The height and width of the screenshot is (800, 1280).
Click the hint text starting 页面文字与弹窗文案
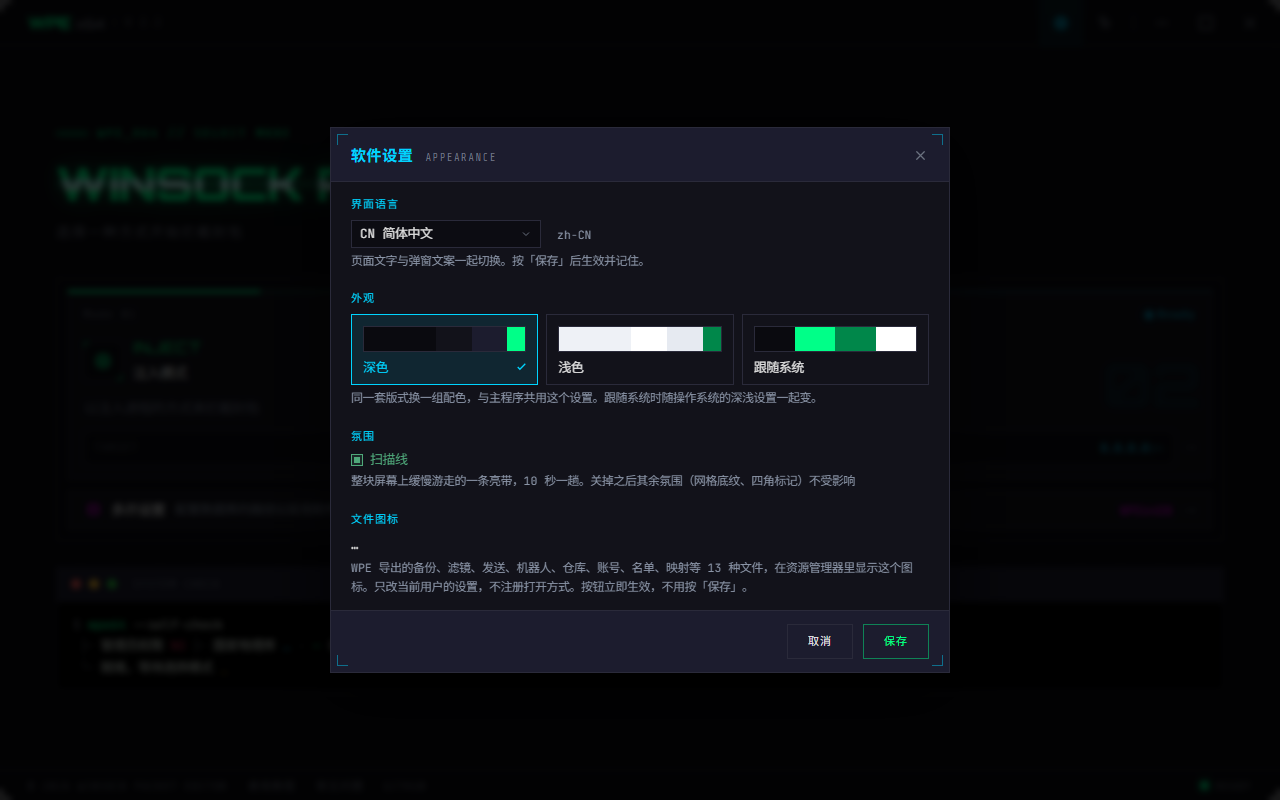coord(499,261)
